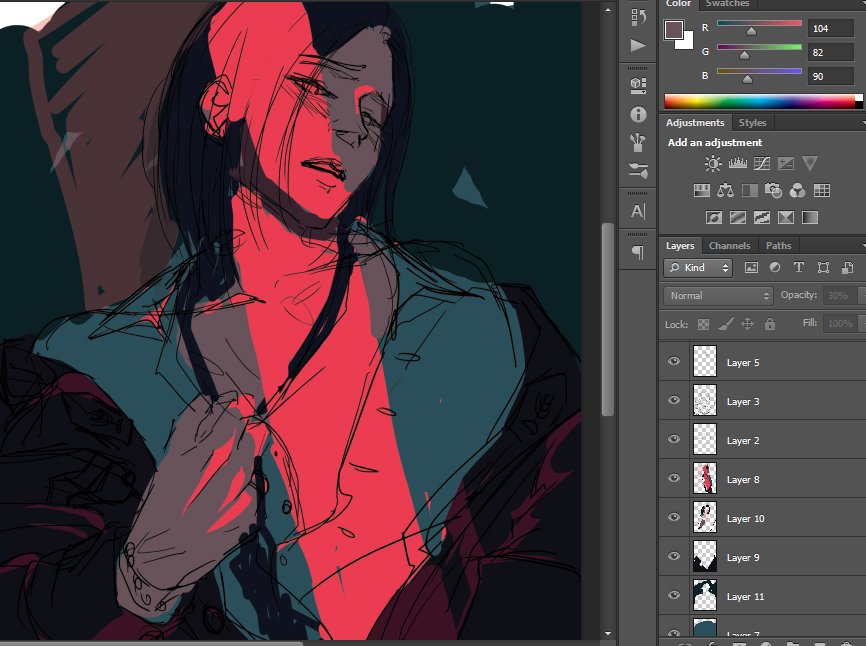This screenshot has height=646, width=866.
Task: Filter layers by type layers icon
Action: click(799, 268)
